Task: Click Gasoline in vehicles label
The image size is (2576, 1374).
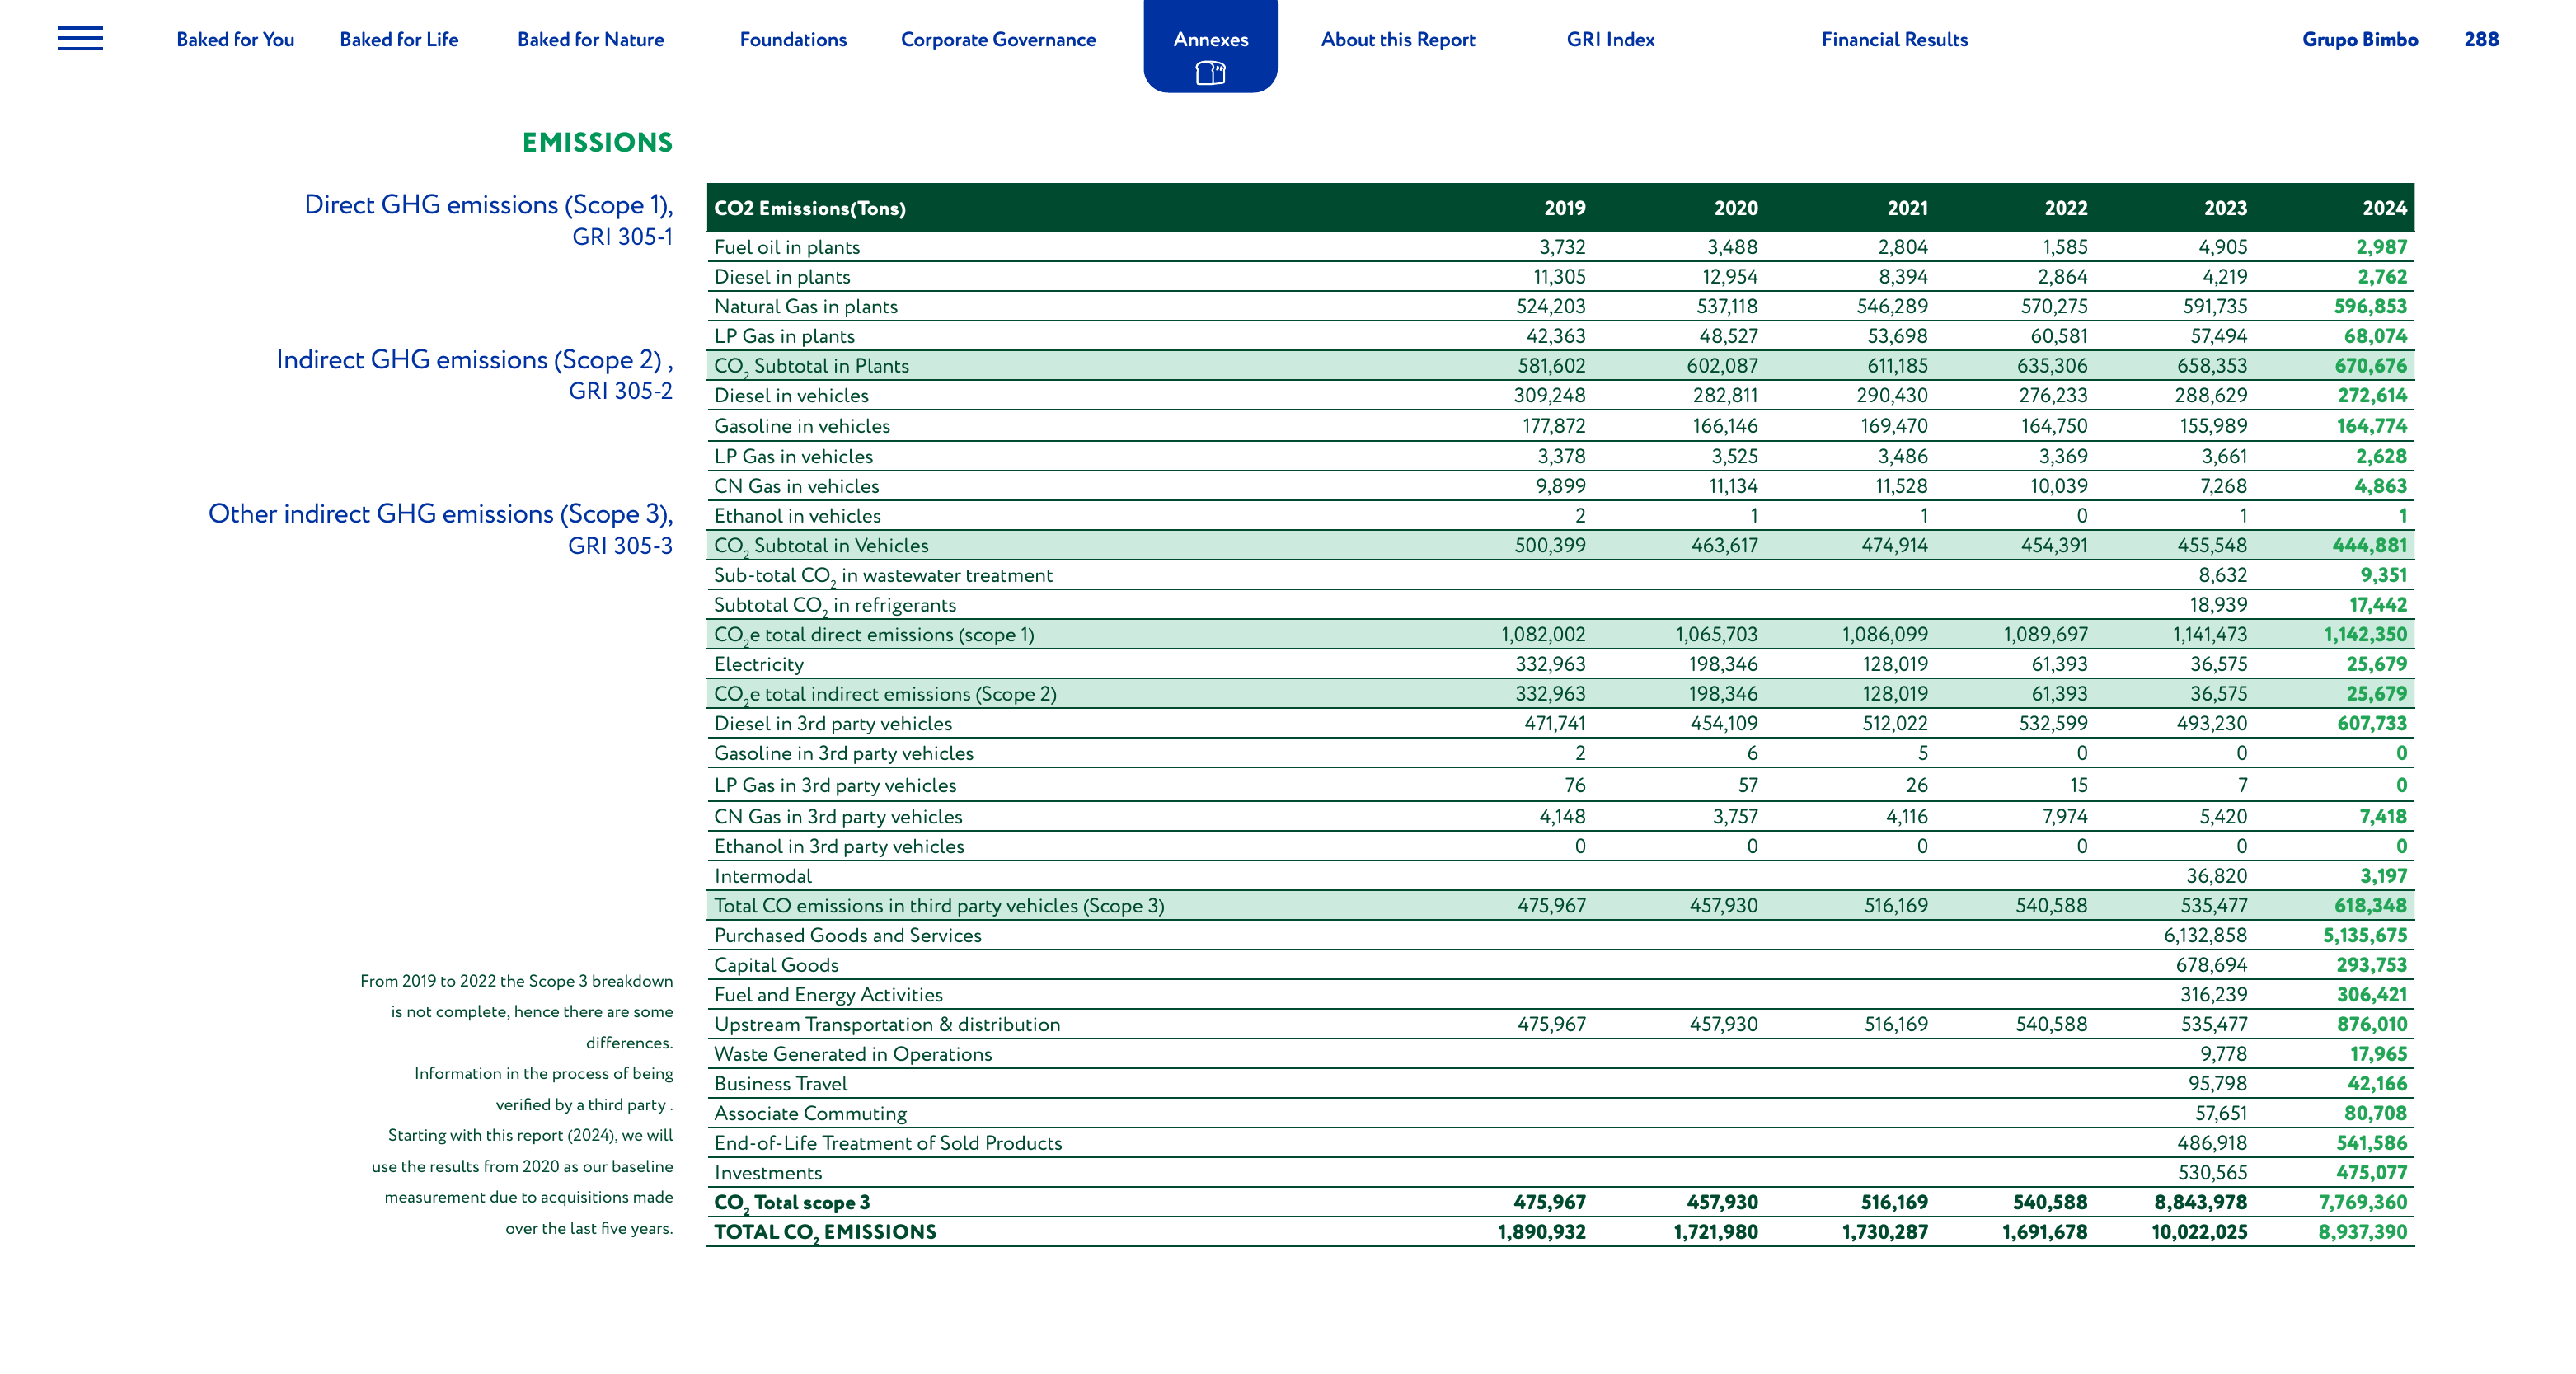Action: click(x=801, y=426)
